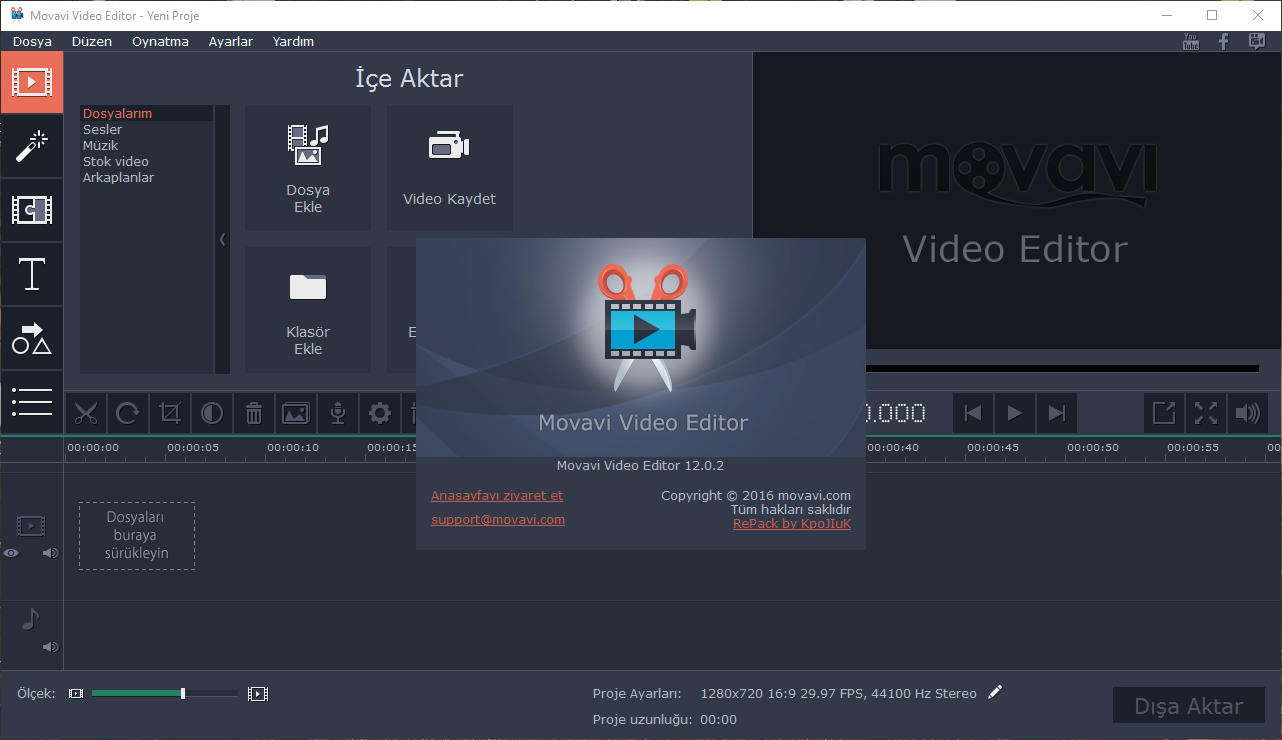This screenshot has width=1282, height=740.
Task: Open Movavi Facebook page icon
Action: pos(1223,41)
